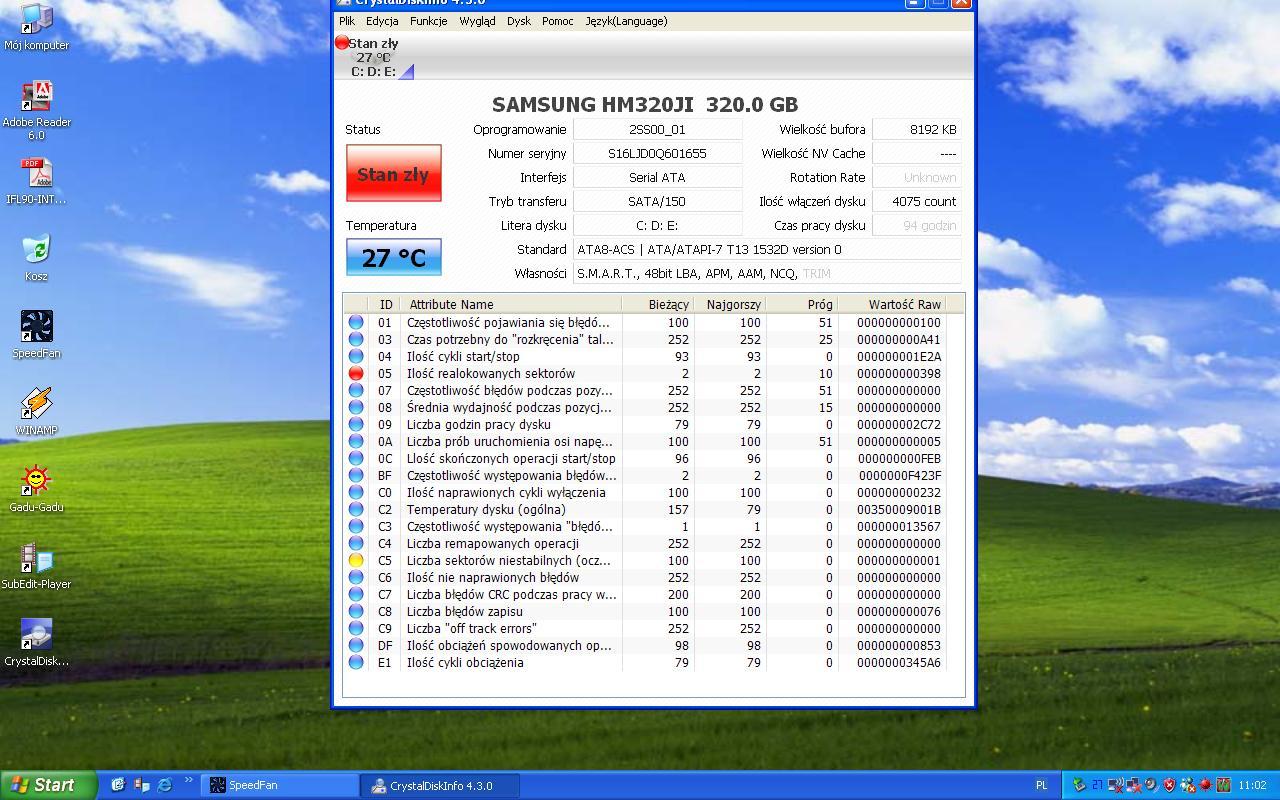
Task: Select the Gadu-Gadu desktop shortcut
Action: click(x=36, y=488)
